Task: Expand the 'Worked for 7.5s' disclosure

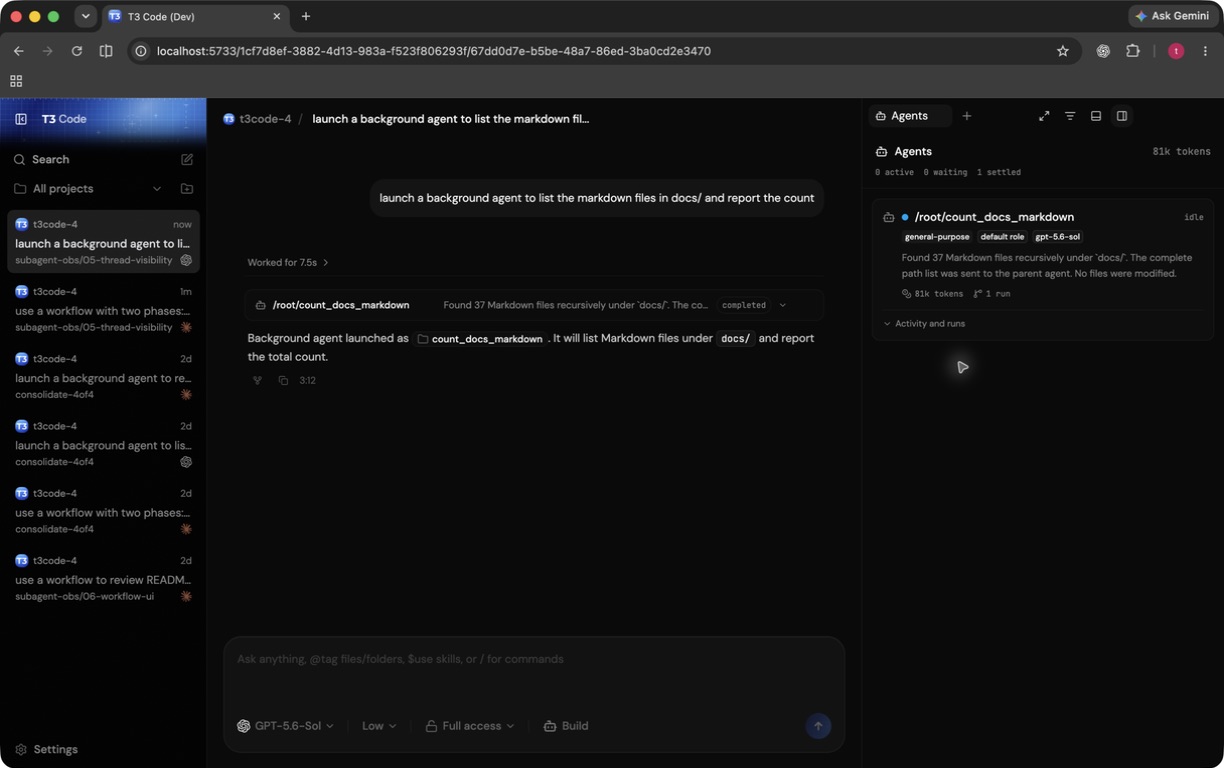Action: [x=288, y=262]
